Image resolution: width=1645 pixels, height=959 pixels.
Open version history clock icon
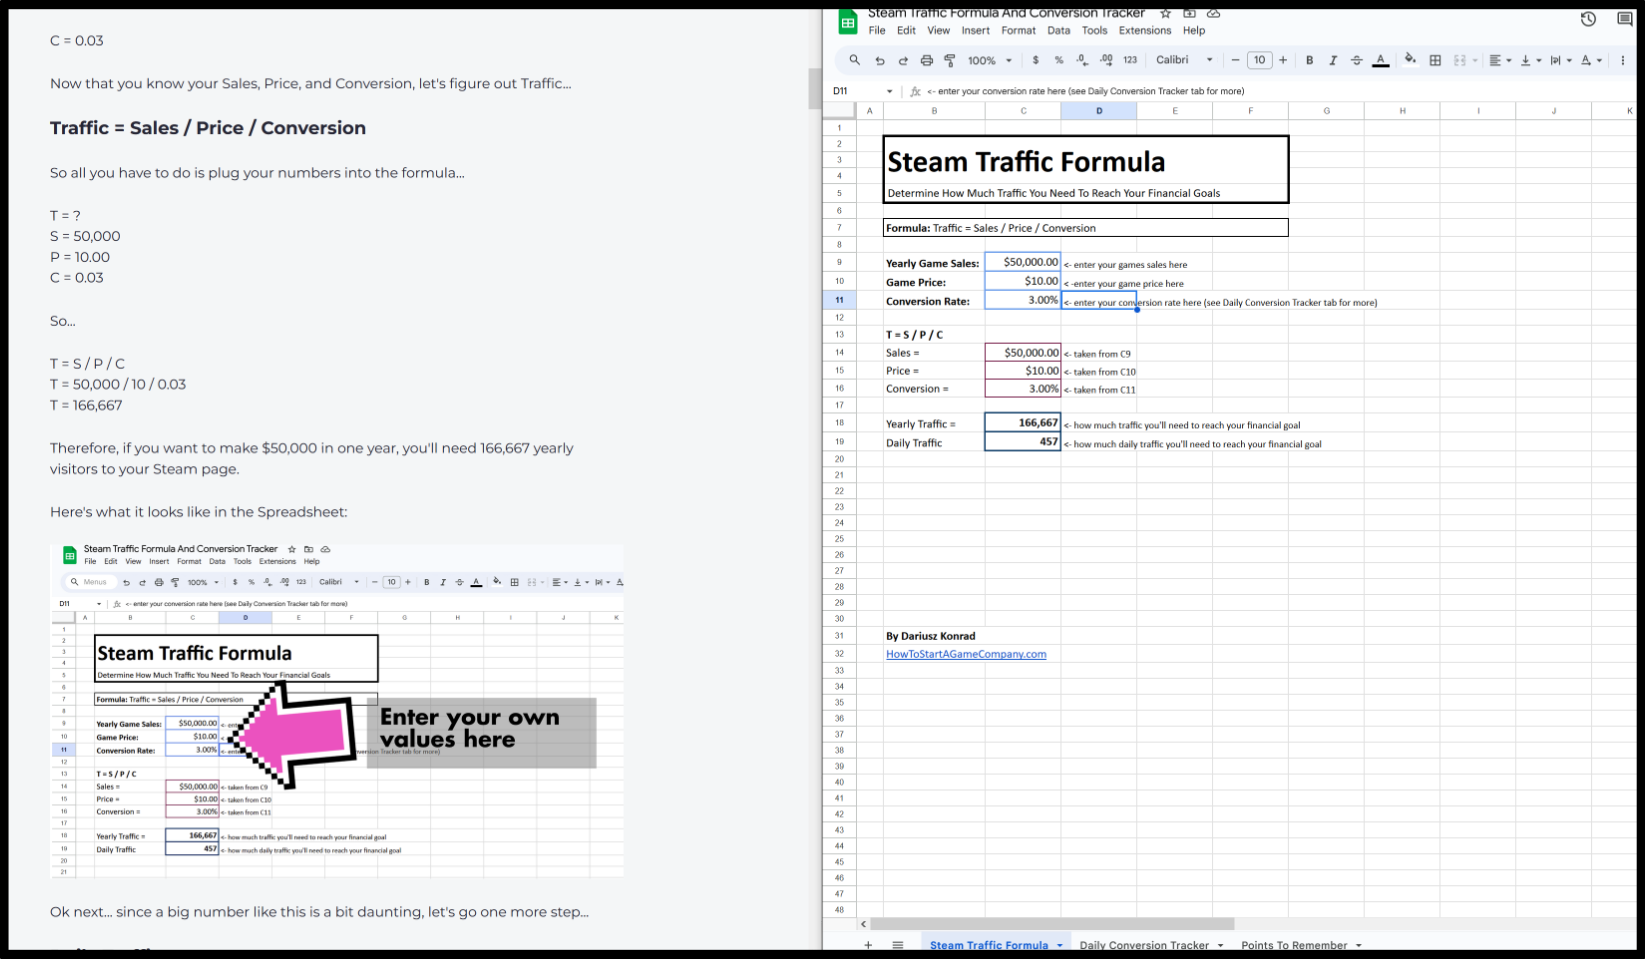1588,19
